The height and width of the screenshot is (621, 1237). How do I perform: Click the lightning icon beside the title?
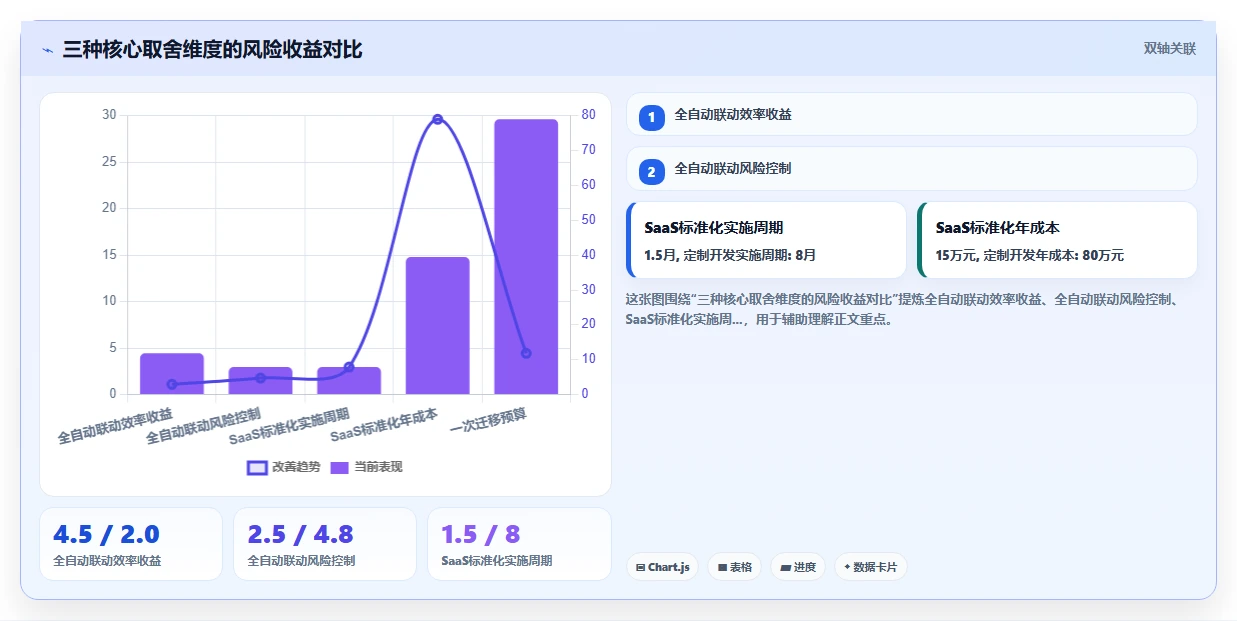pyautogui.click(x=48, y=50)
